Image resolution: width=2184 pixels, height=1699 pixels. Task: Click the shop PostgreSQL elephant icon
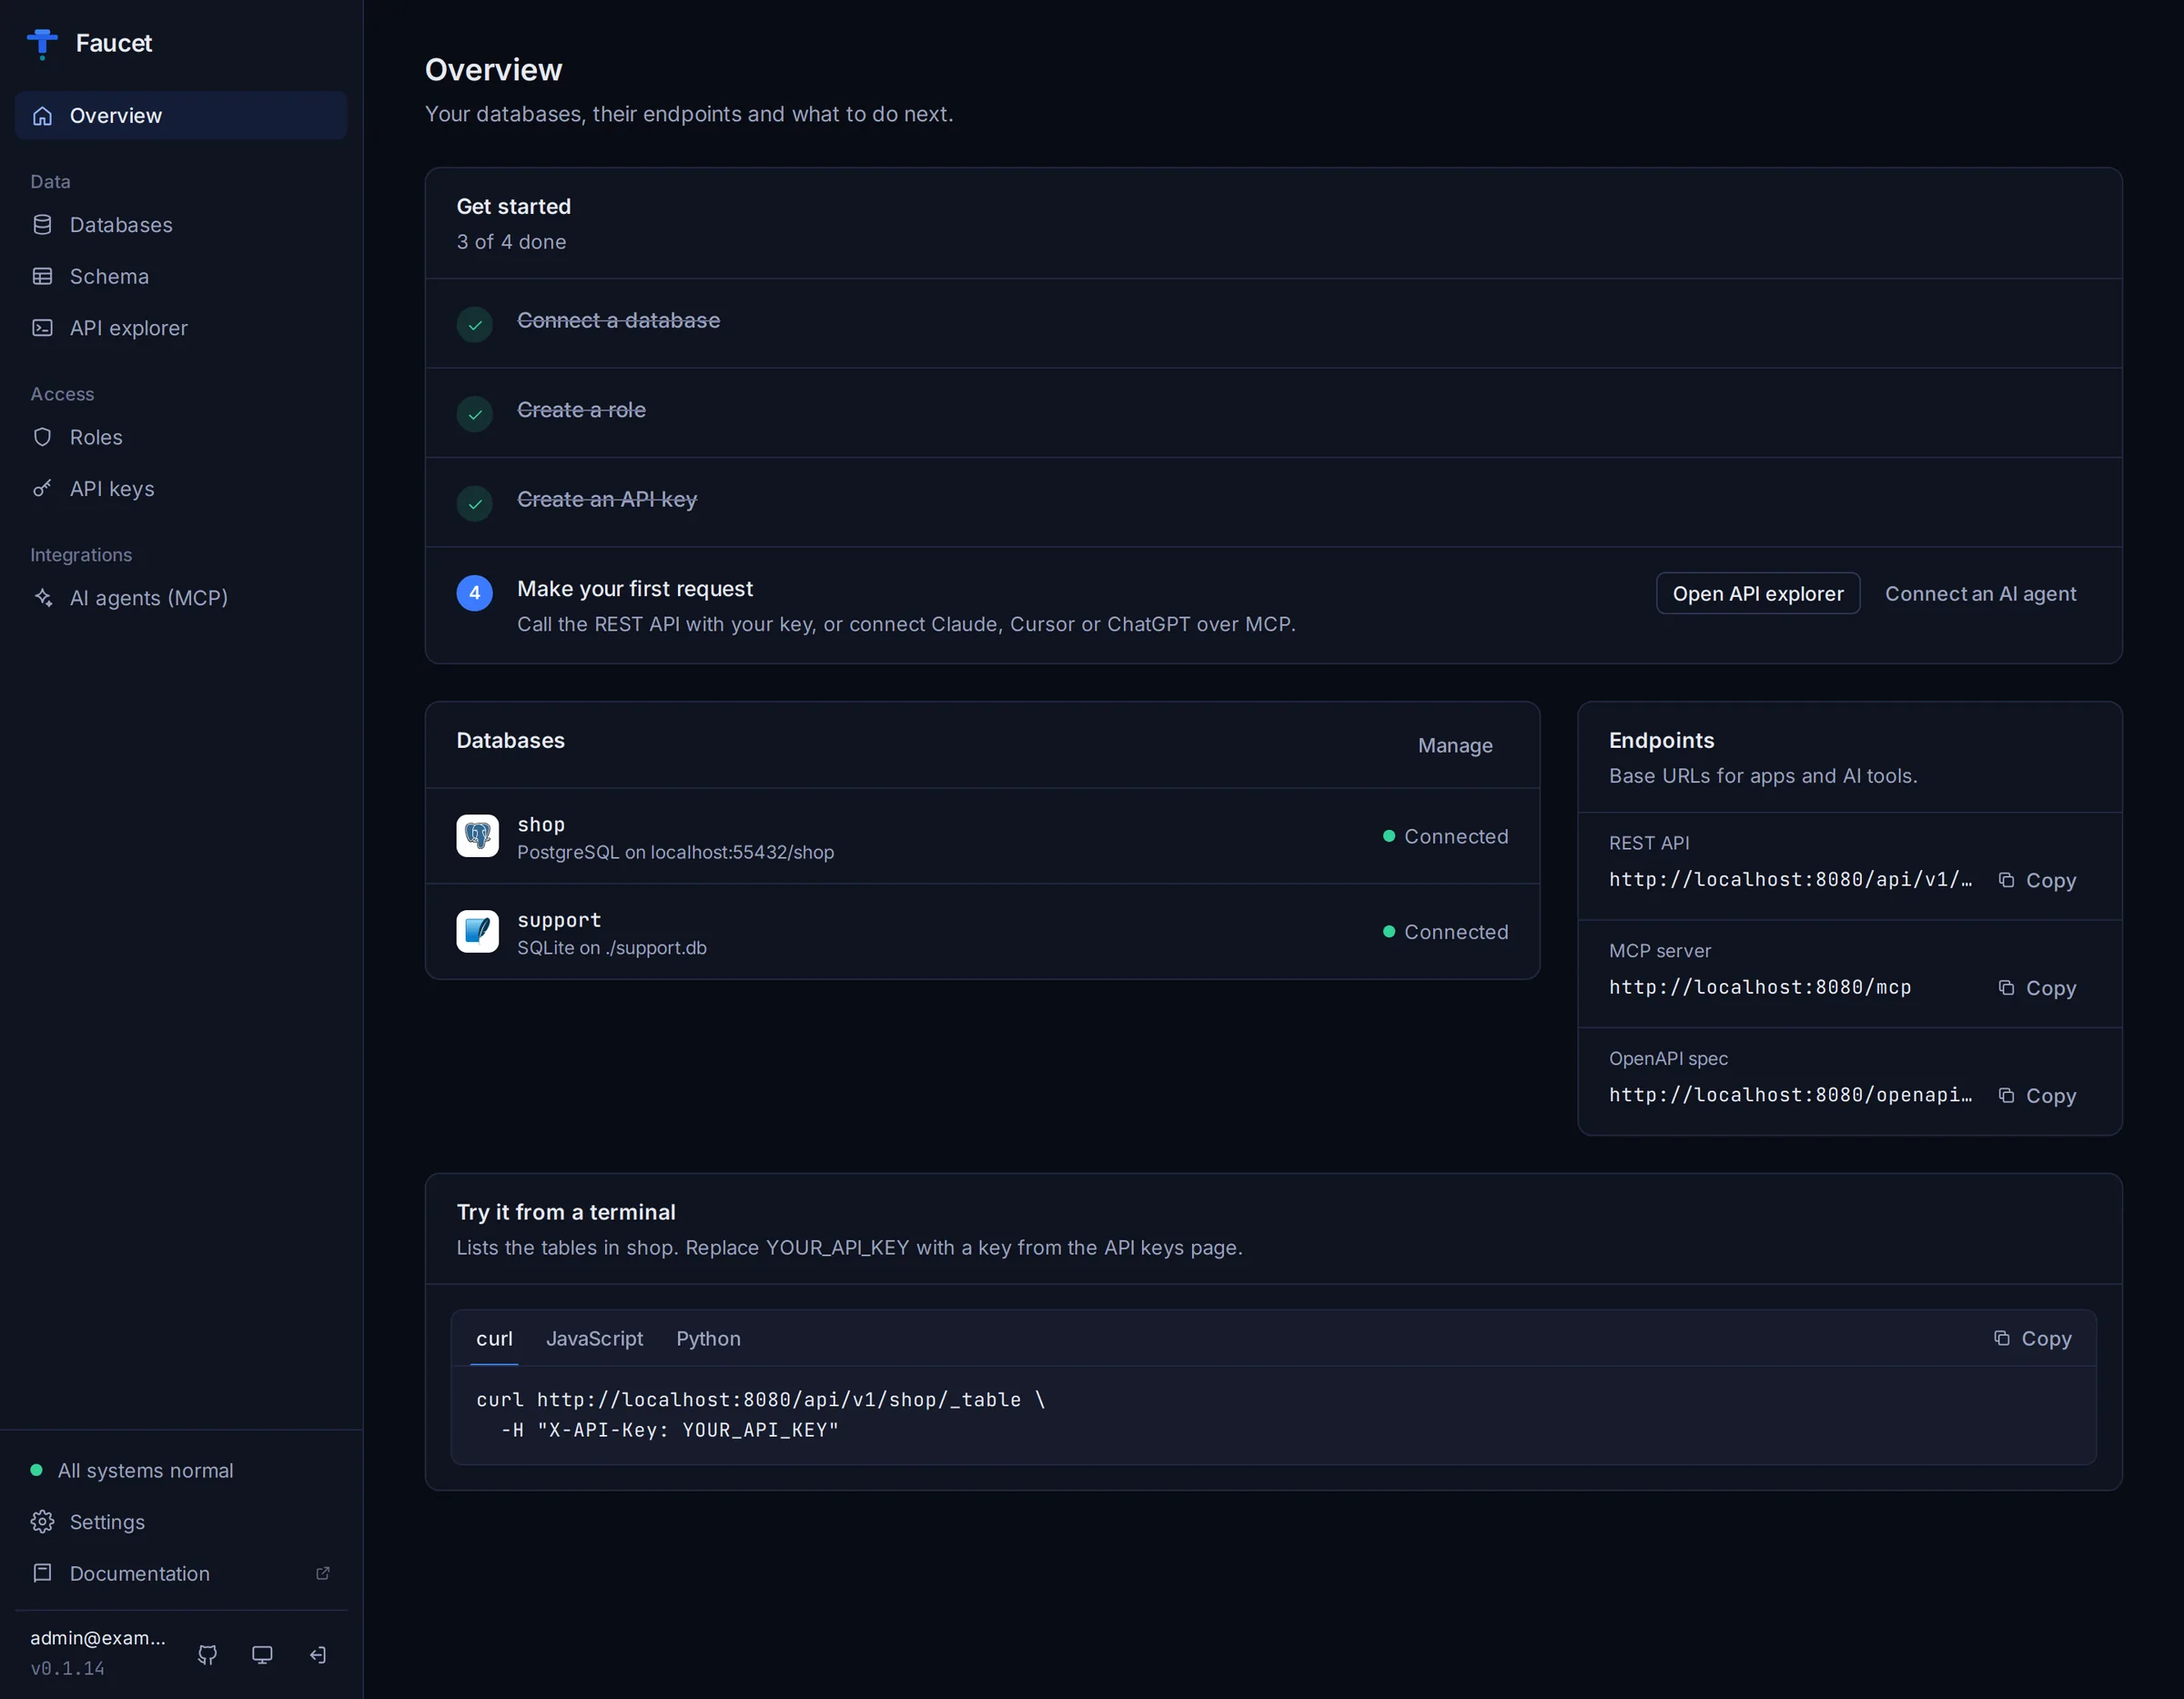[x=477, y=836]
